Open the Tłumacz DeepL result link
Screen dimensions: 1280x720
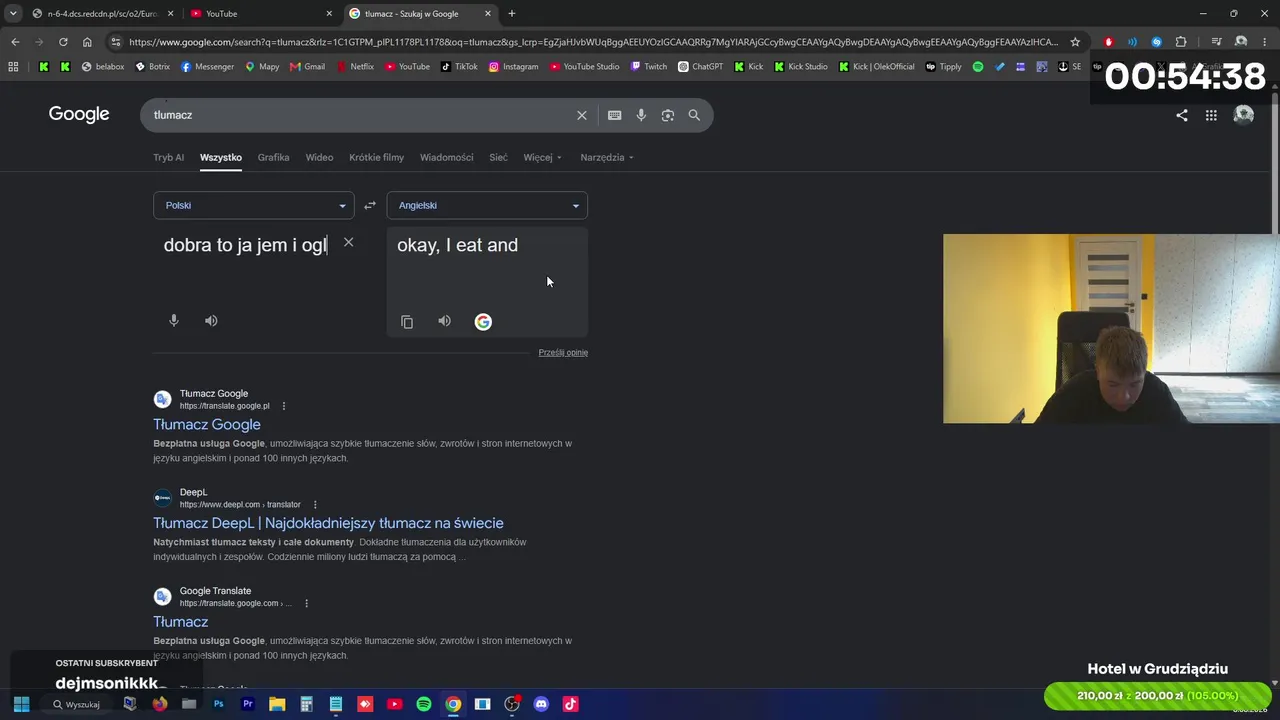pyautogui.click(x=328, y=523)
